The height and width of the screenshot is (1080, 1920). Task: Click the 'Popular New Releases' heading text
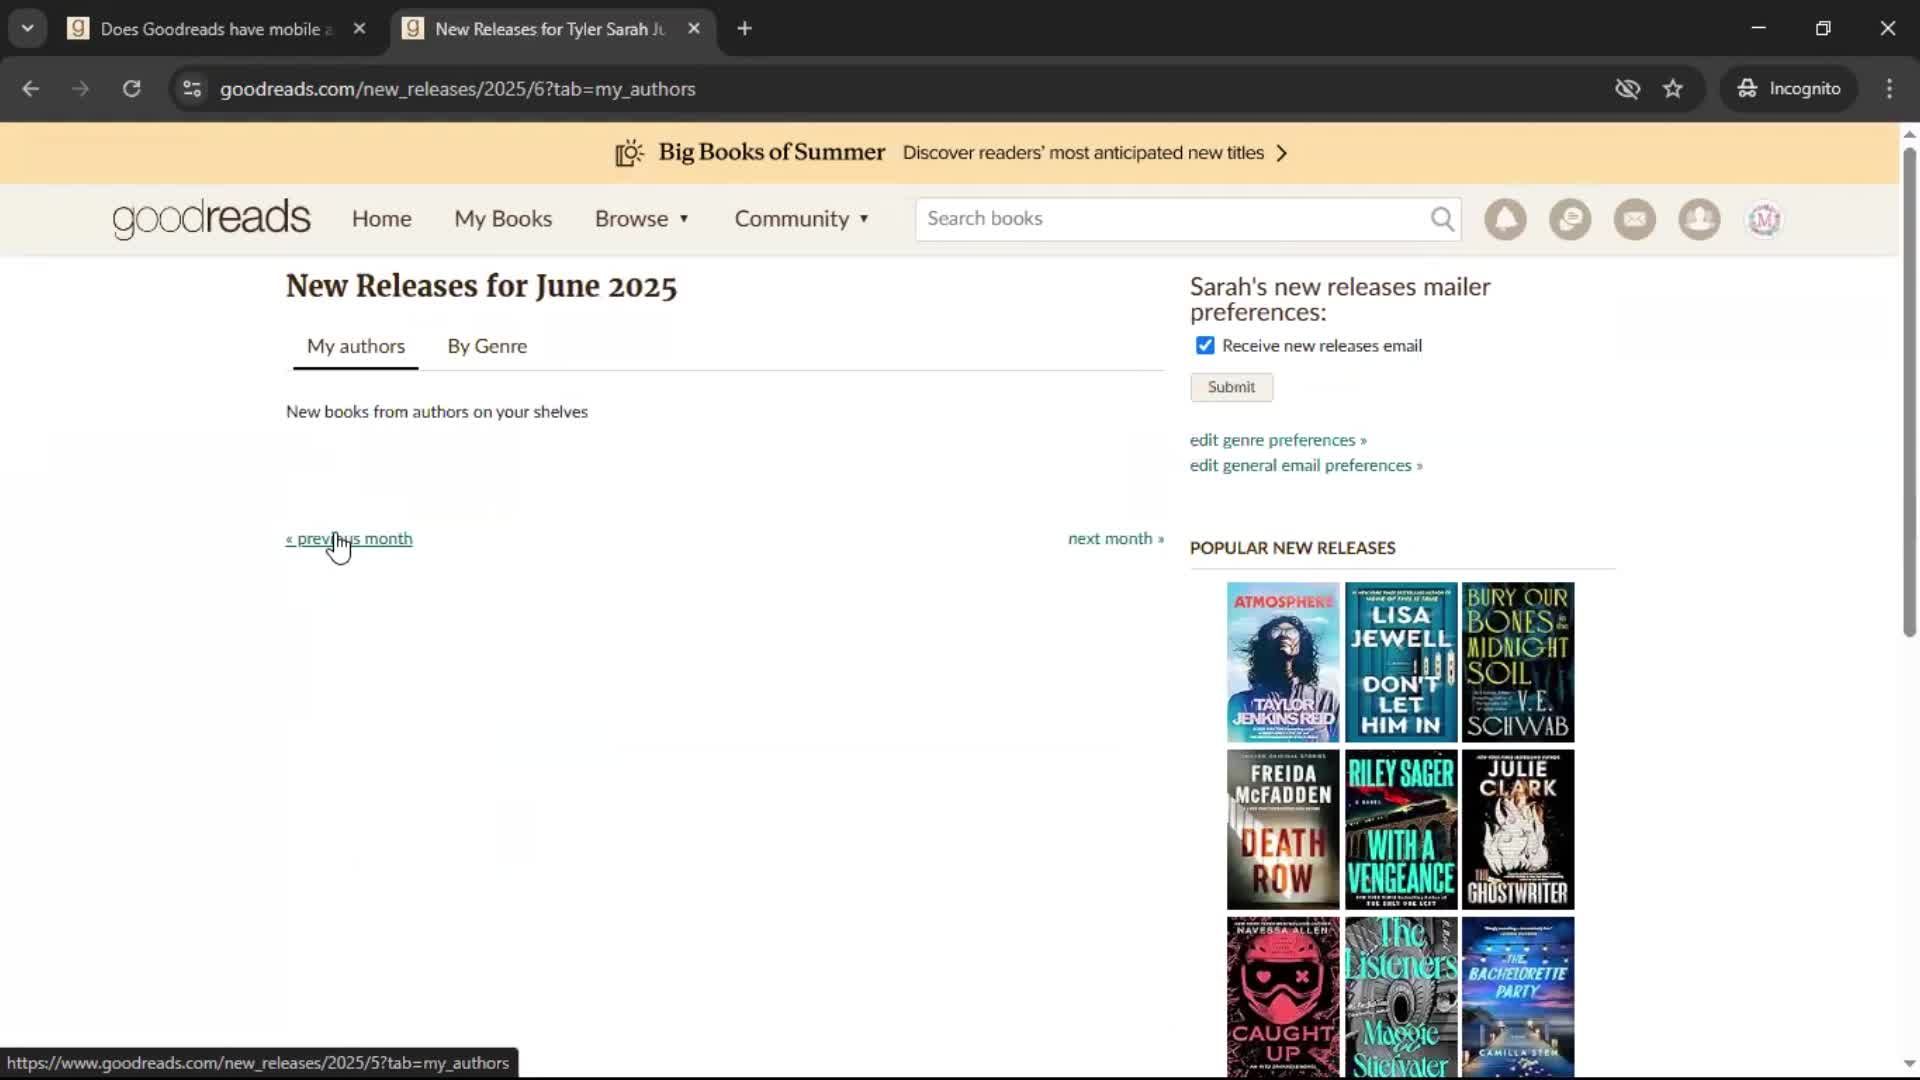tap(1292, 548)
